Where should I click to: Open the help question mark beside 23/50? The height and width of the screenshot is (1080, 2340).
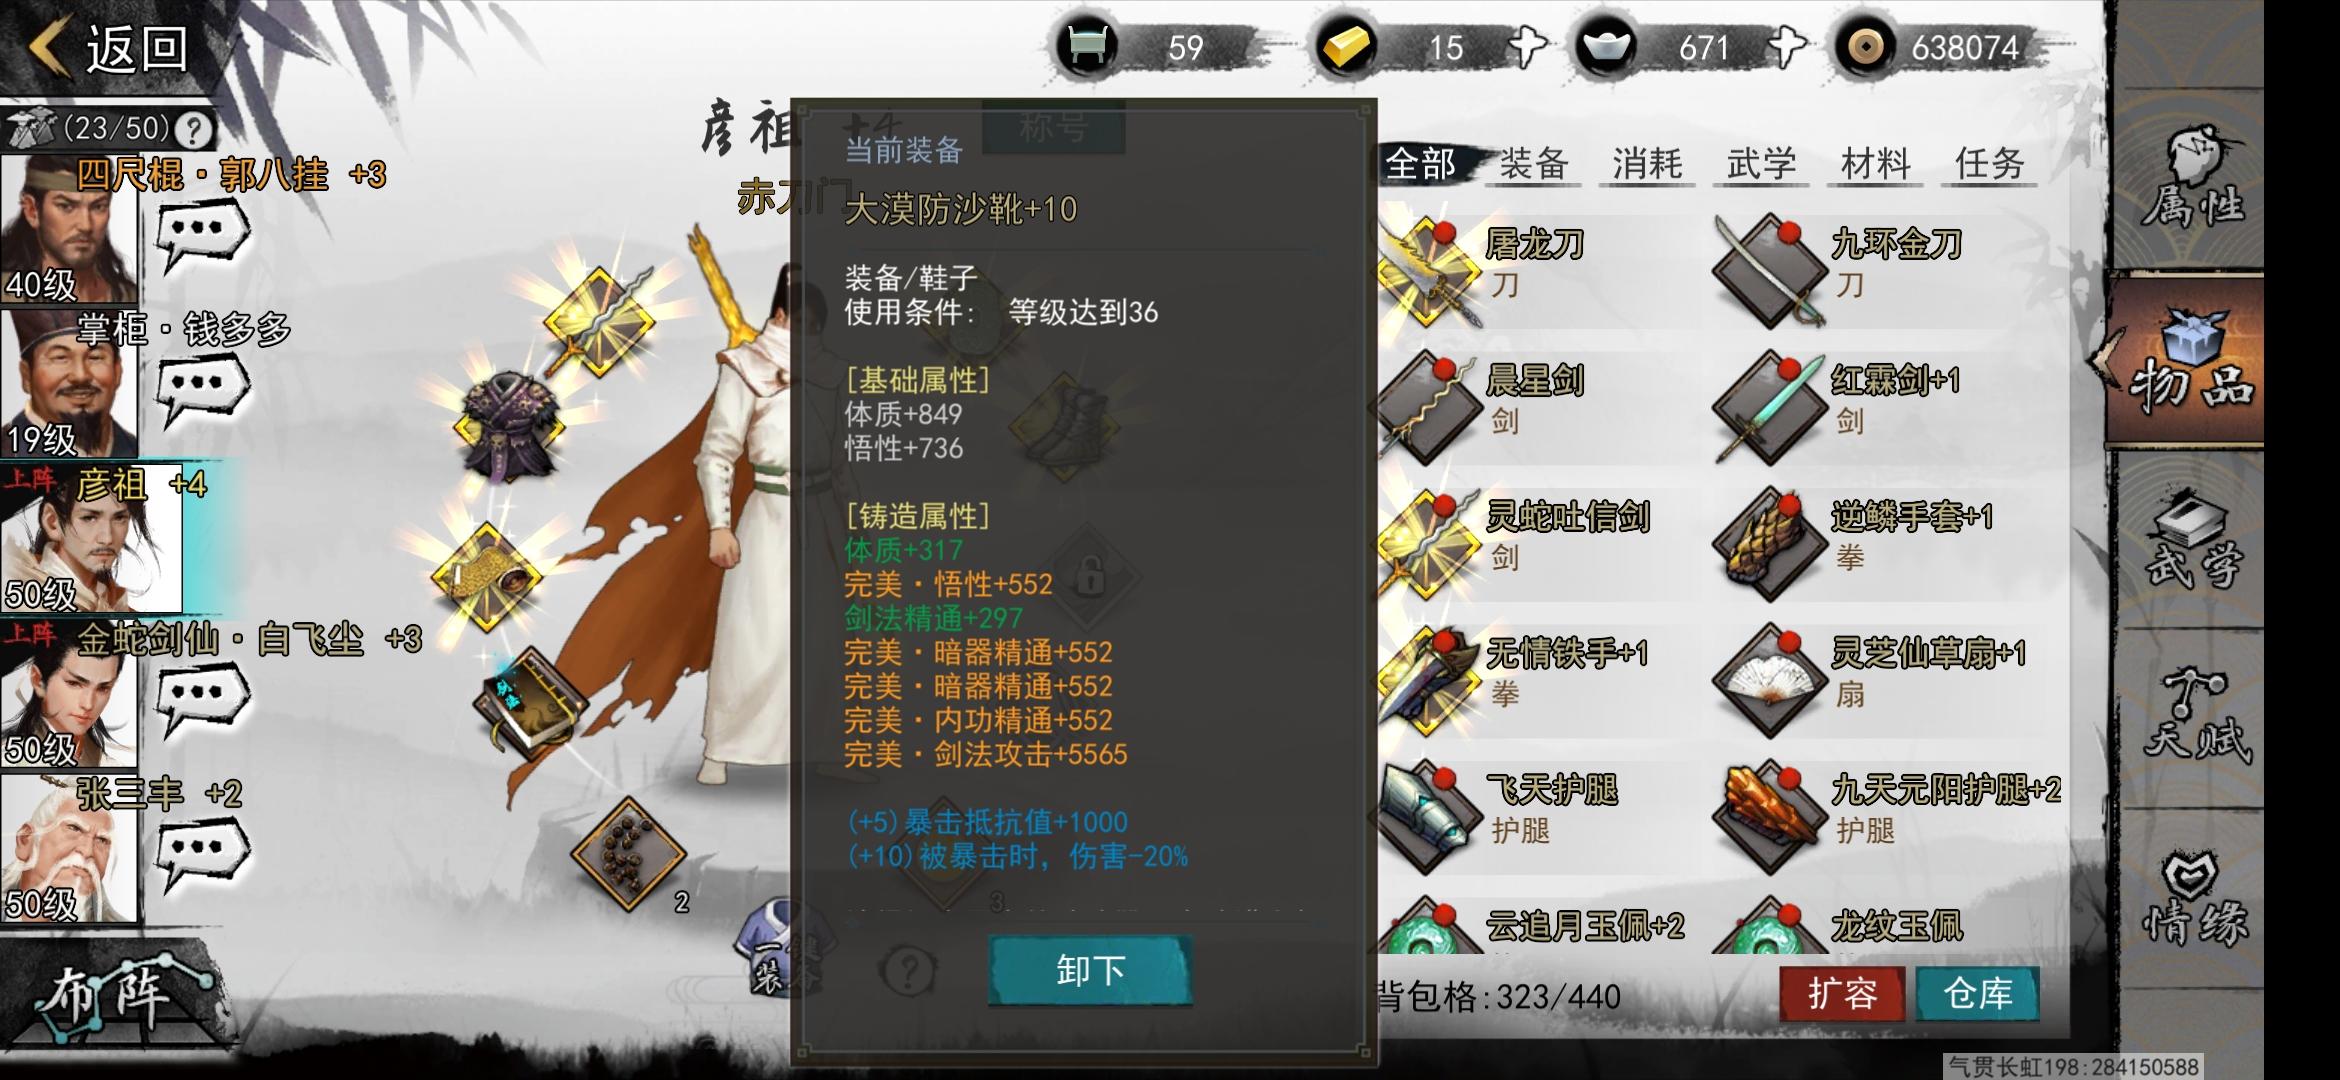[x=194, y=129]
